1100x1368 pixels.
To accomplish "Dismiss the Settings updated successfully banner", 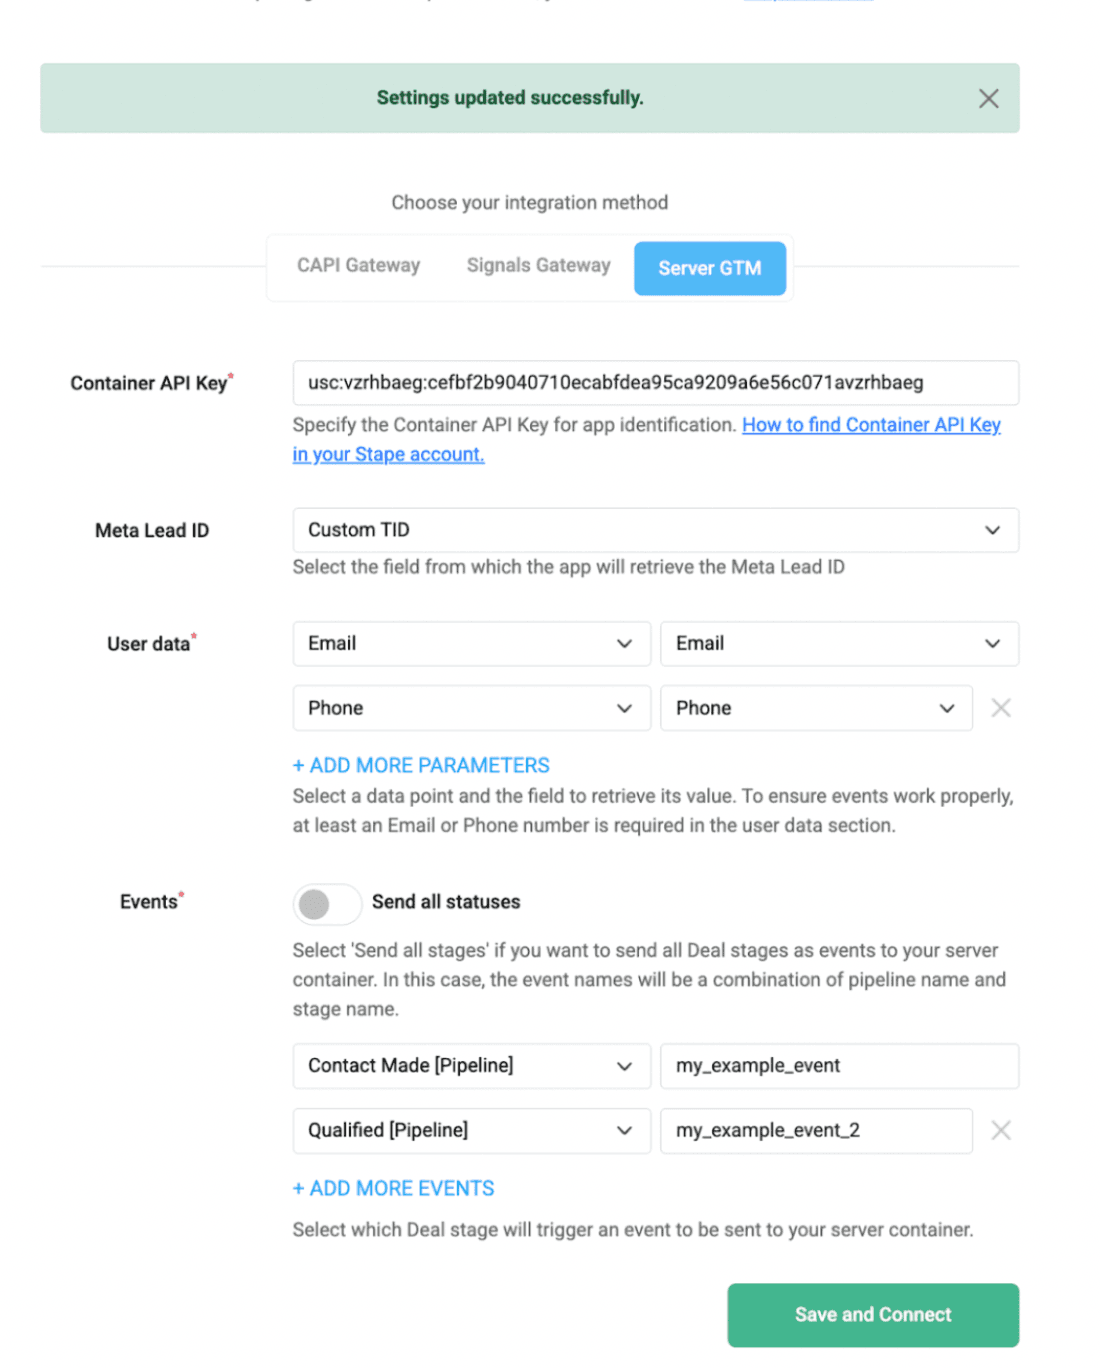I will [988, 98].
